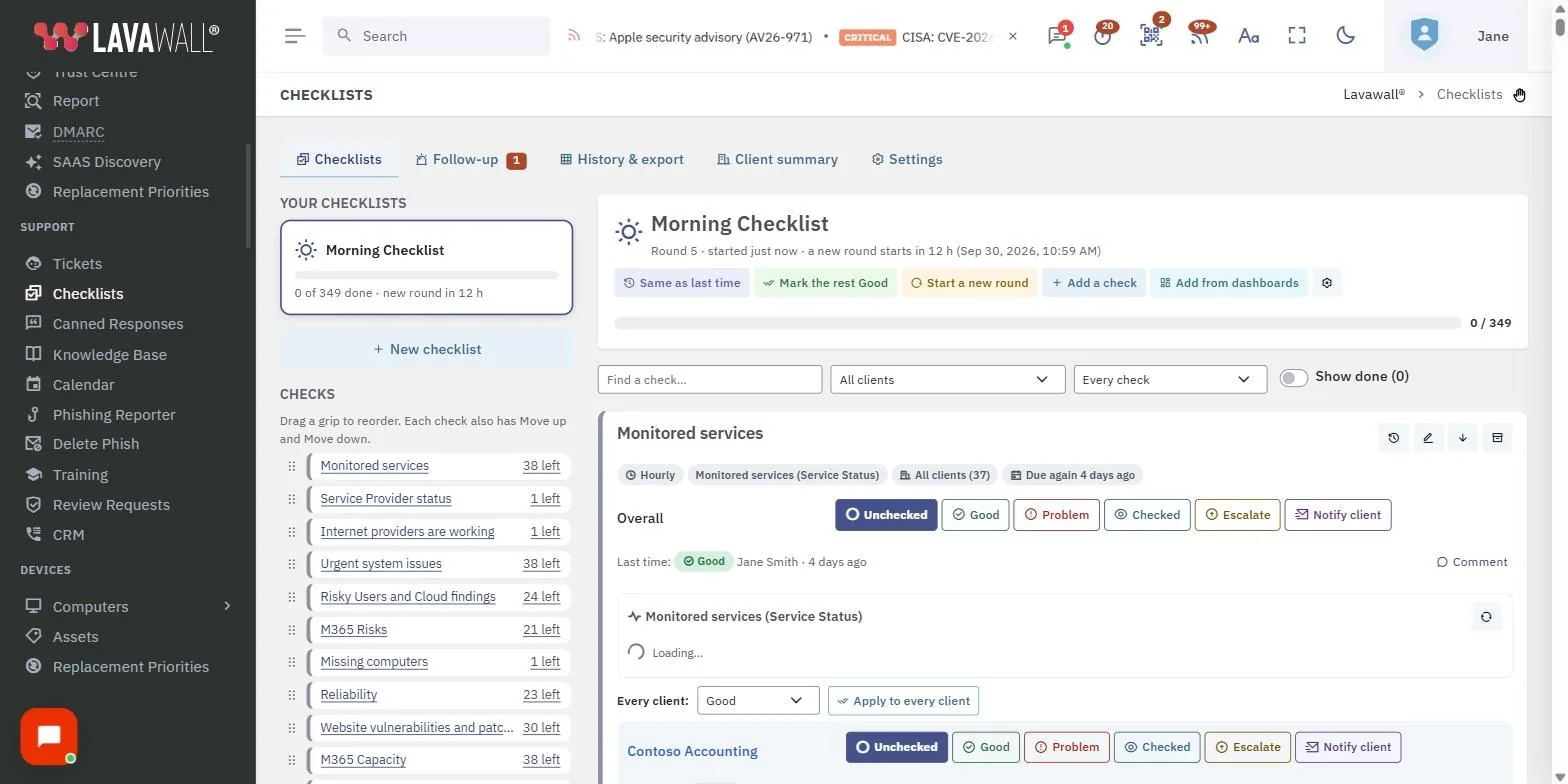The image size is (1568, 784).
Task: Collapse the sidebar with the hamburger icon
Action: click(x=294, y=36)
